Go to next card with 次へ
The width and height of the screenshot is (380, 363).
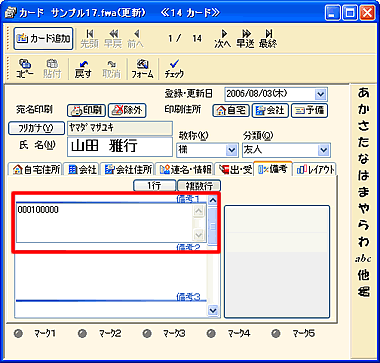[x=223, y=39]
